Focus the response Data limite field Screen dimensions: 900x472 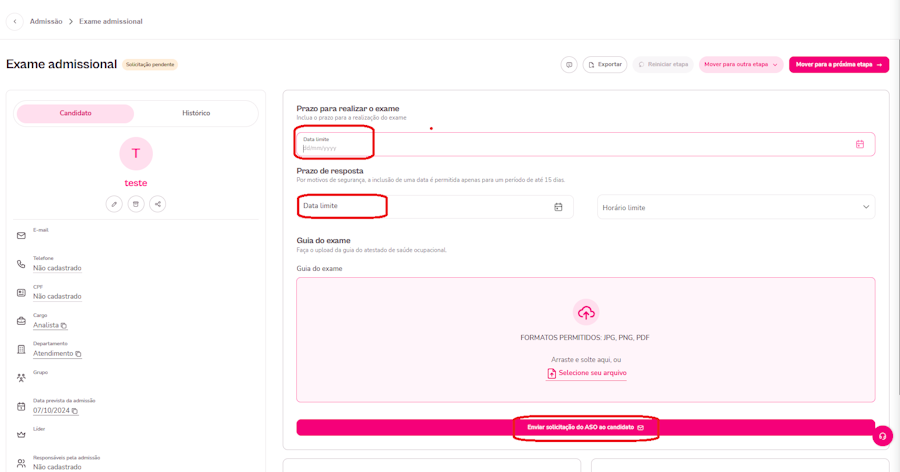point(435,207)
